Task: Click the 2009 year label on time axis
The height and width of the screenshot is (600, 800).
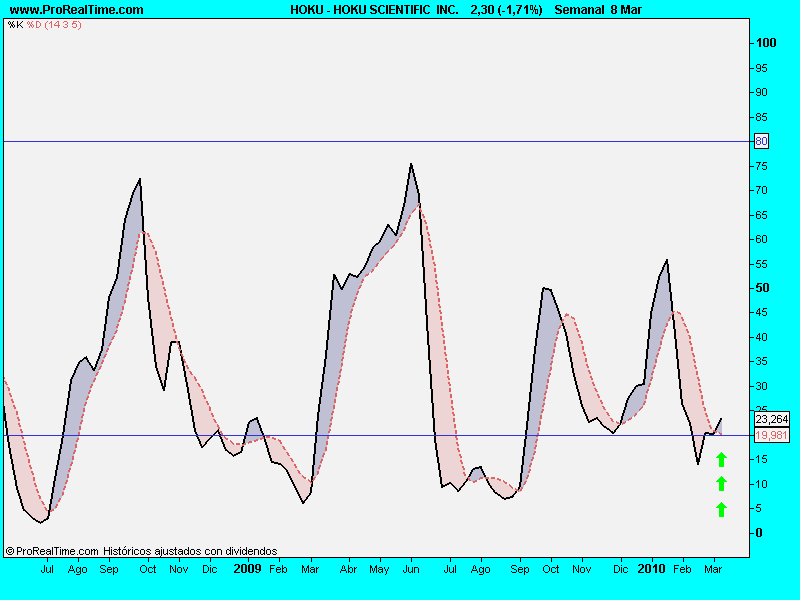Action: coord(247,569)
